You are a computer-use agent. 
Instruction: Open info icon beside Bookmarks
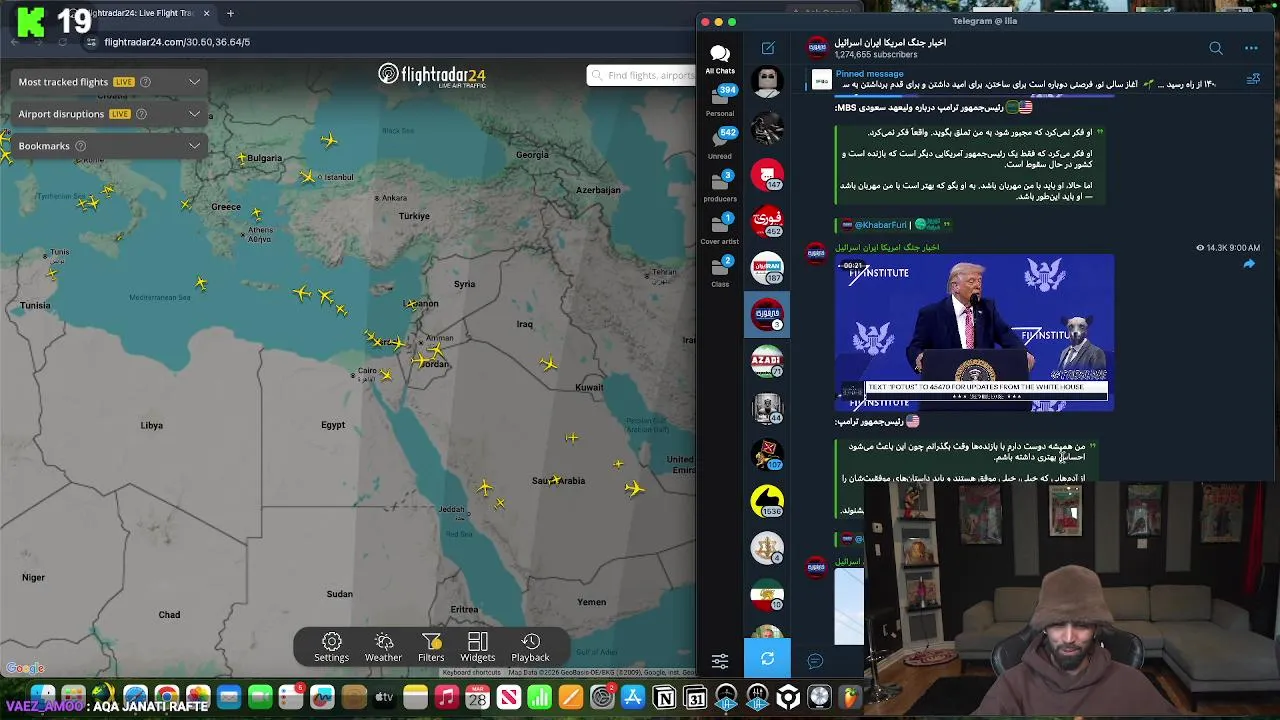[x=81, y=146]
